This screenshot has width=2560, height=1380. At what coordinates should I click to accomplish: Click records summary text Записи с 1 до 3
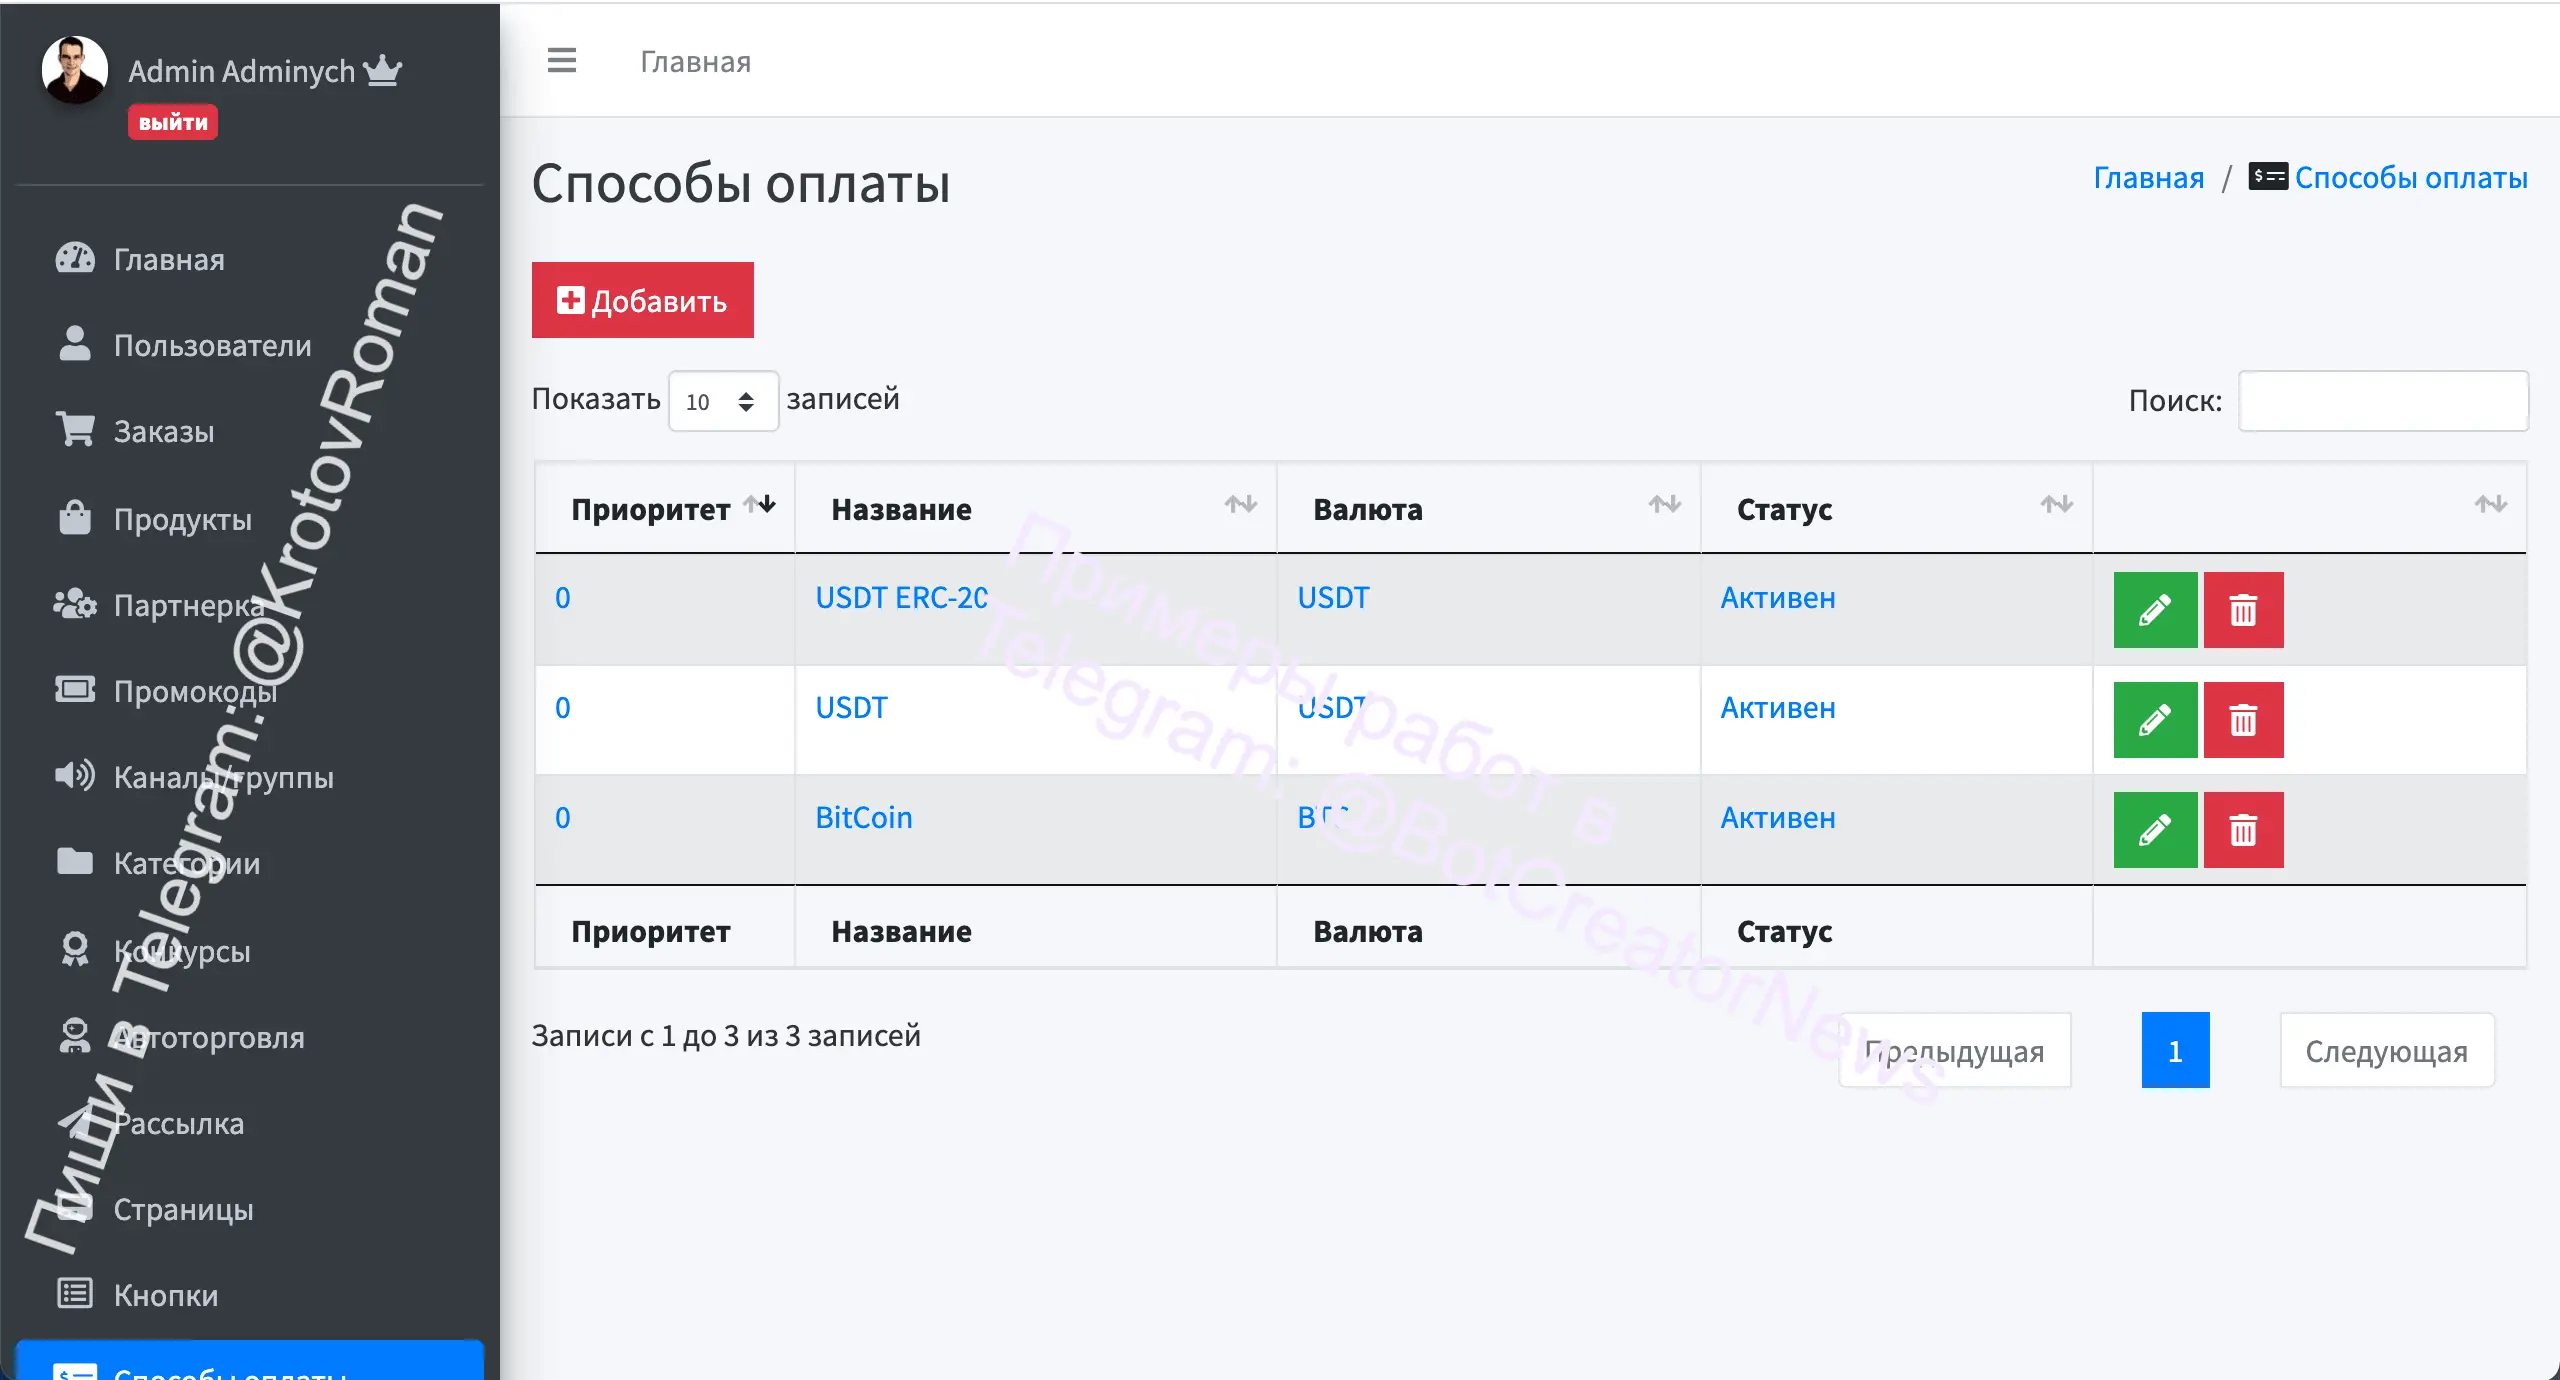pos(726,1035)
